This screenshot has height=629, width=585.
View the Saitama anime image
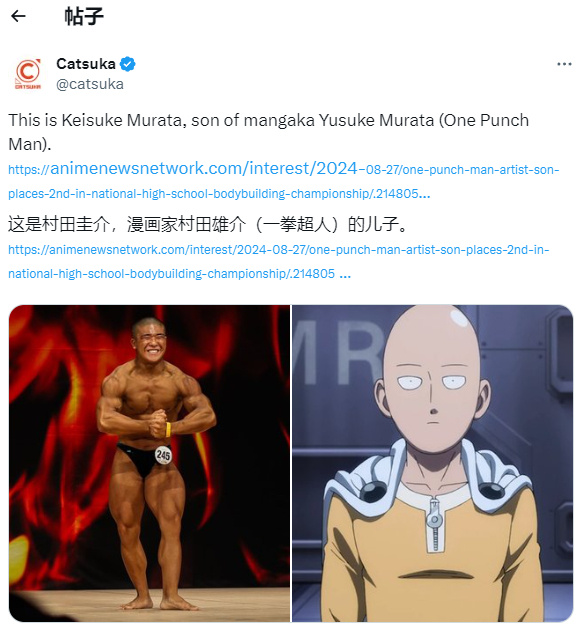(x=433, y=463)
